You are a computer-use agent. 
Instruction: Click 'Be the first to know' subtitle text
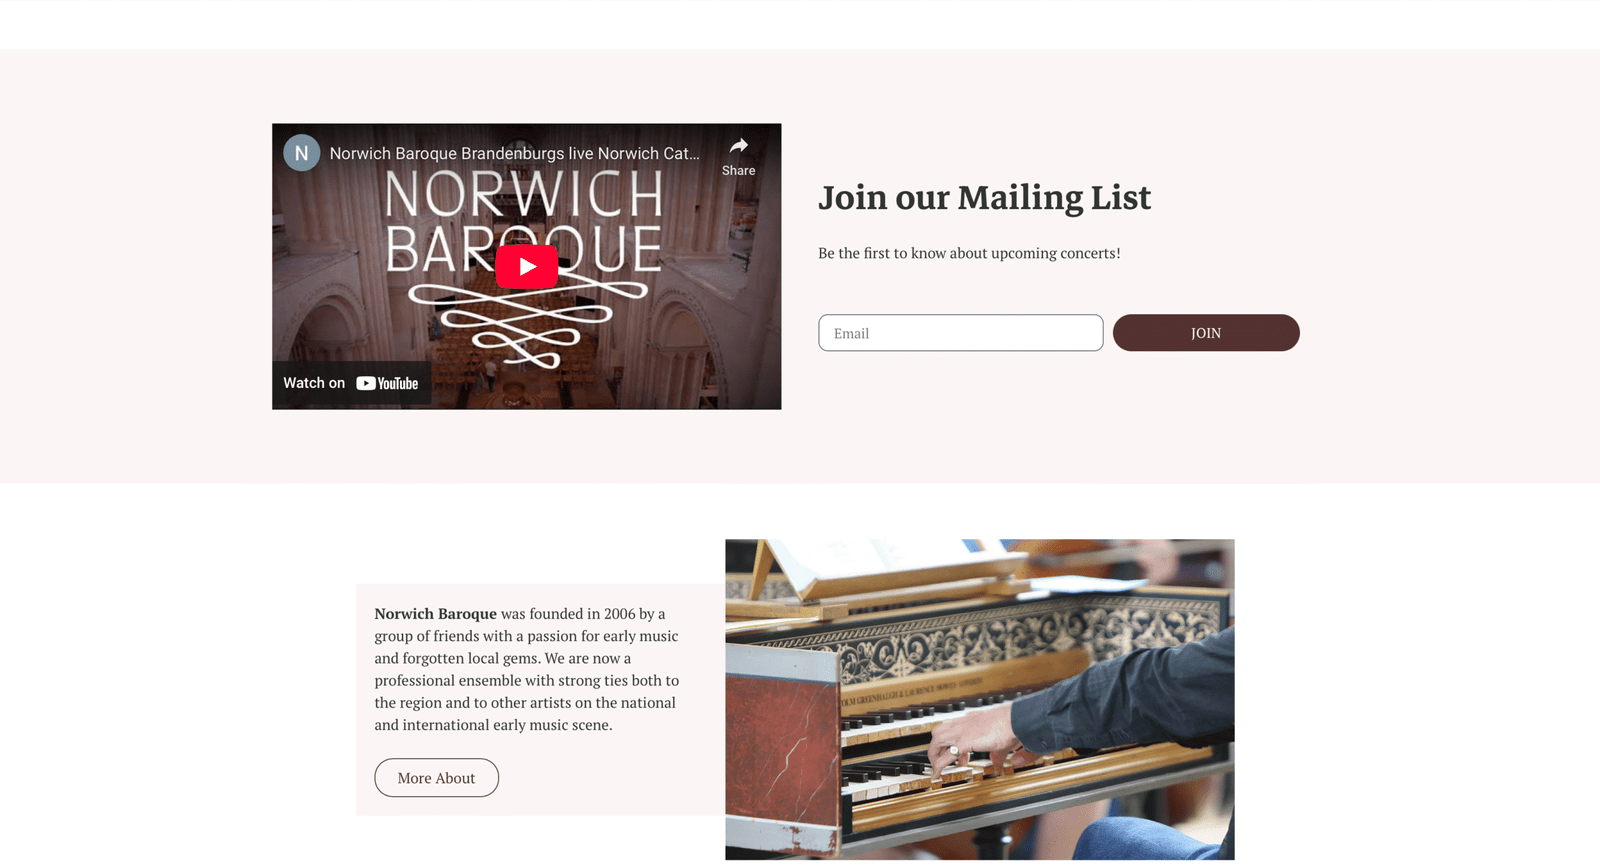[969, 253]
